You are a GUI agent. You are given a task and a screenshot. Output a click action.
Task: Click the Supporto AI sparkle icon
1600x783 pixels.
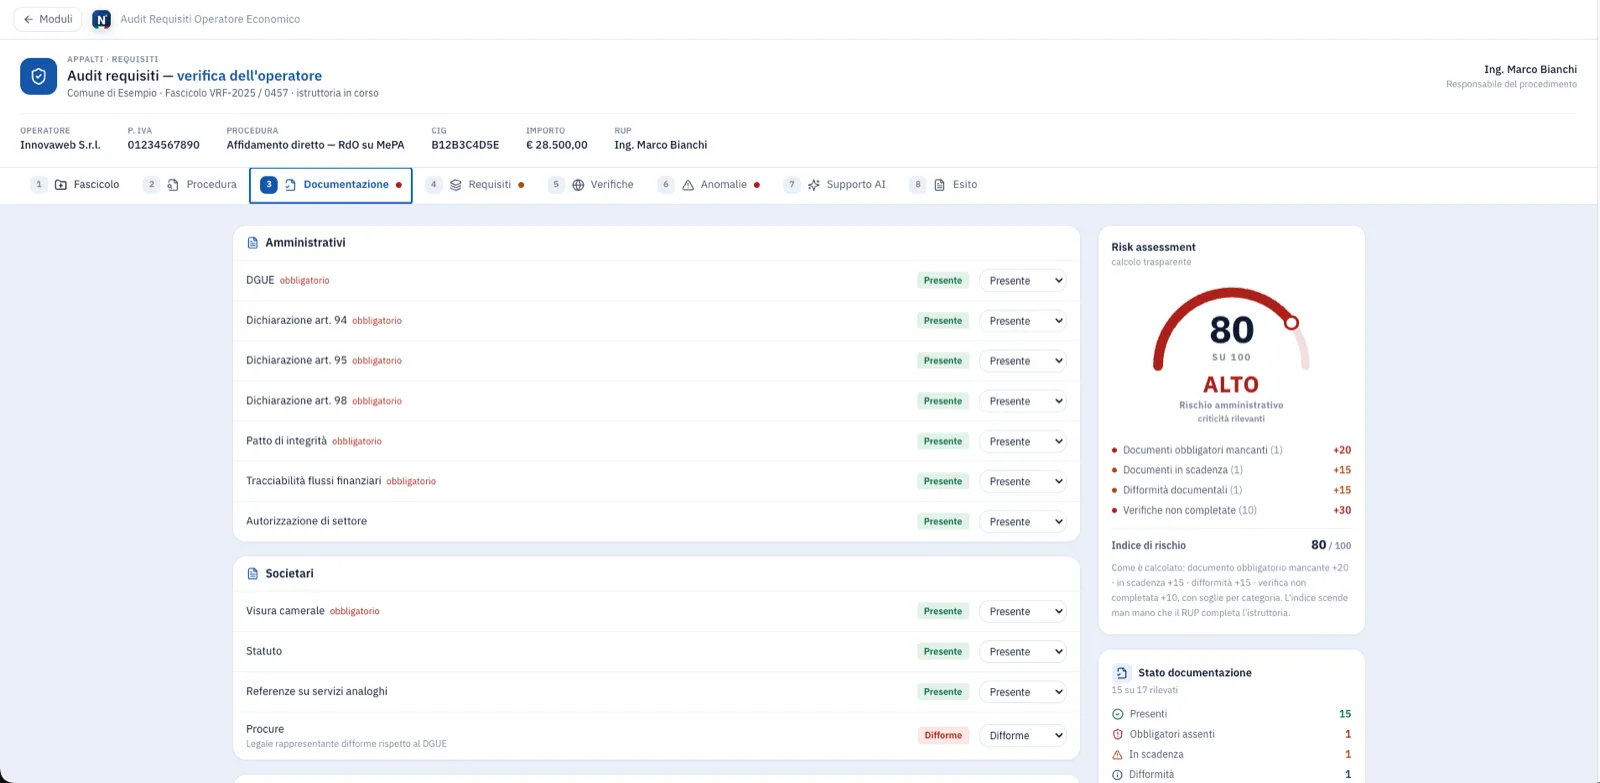[814, 185]
